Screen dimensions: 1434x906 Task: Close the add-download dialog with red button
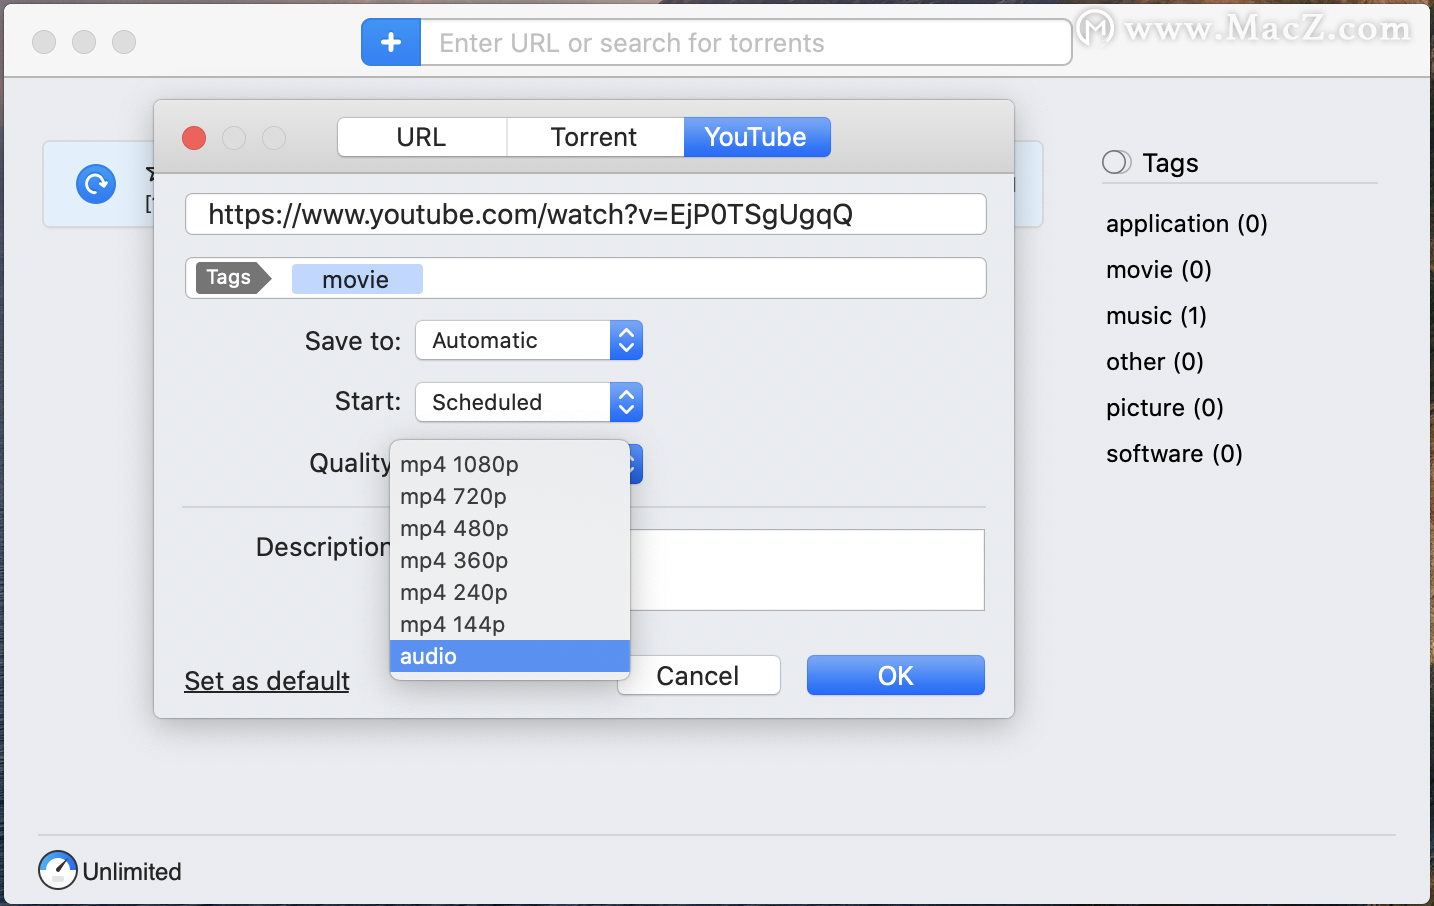point(194,138)
